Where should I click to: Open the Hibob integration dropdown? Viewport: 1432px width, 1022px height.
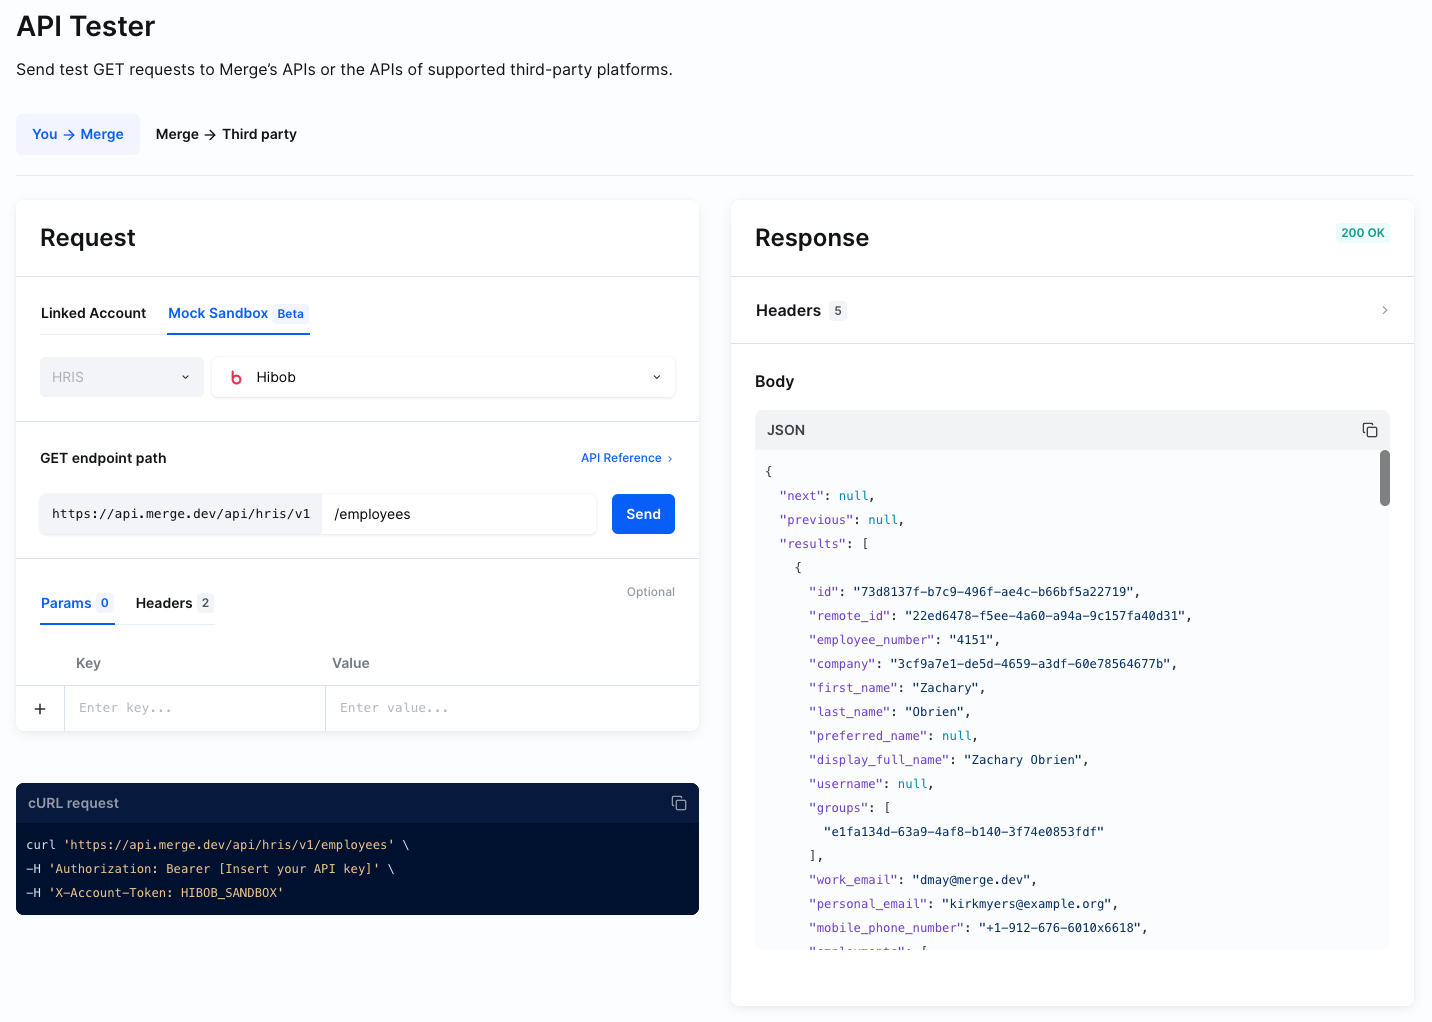pos(443,377)
